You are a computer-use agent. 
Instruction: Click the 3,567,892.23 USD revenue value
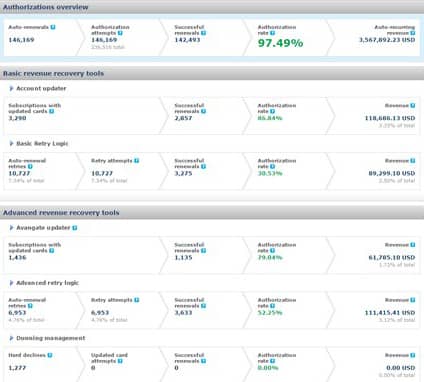(x=387, y=40)
